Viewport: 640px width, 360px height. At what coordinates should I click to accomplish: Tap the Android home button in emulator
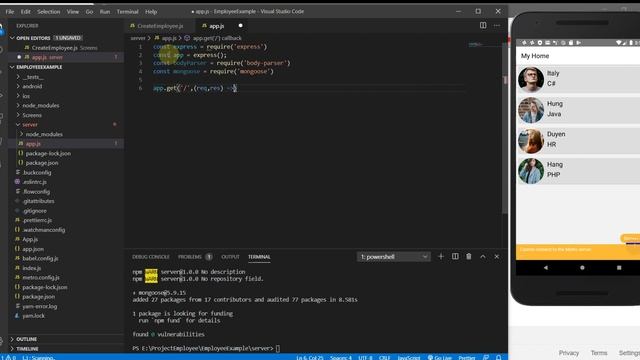point(582,268)
